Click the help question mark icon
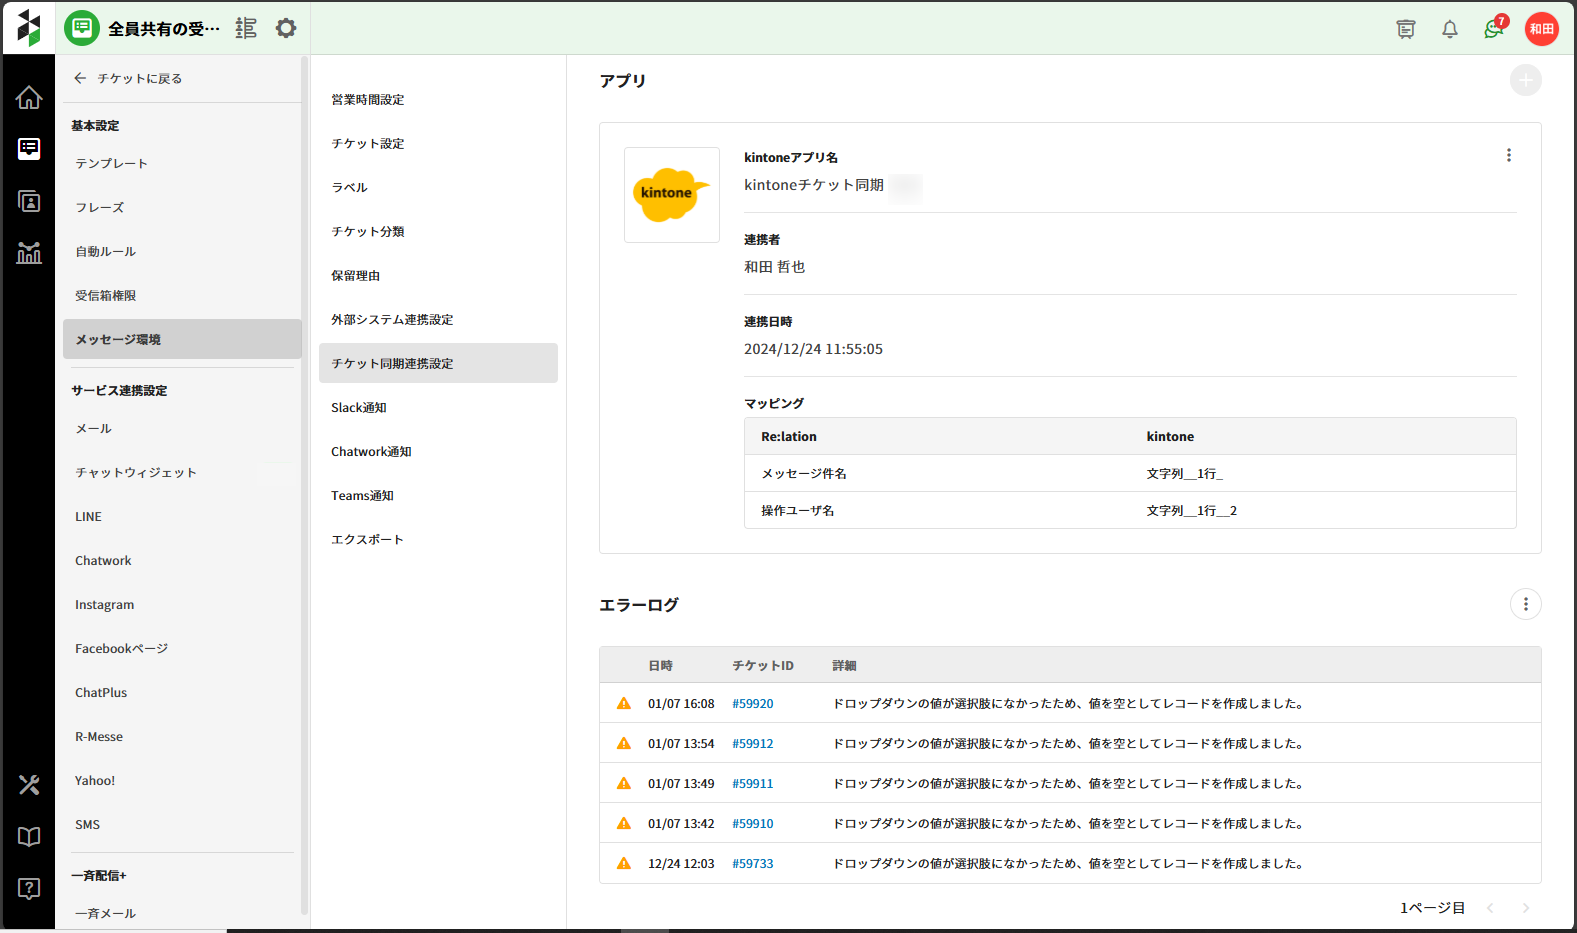Screen dimensions: 1577x933 (29, 889)
